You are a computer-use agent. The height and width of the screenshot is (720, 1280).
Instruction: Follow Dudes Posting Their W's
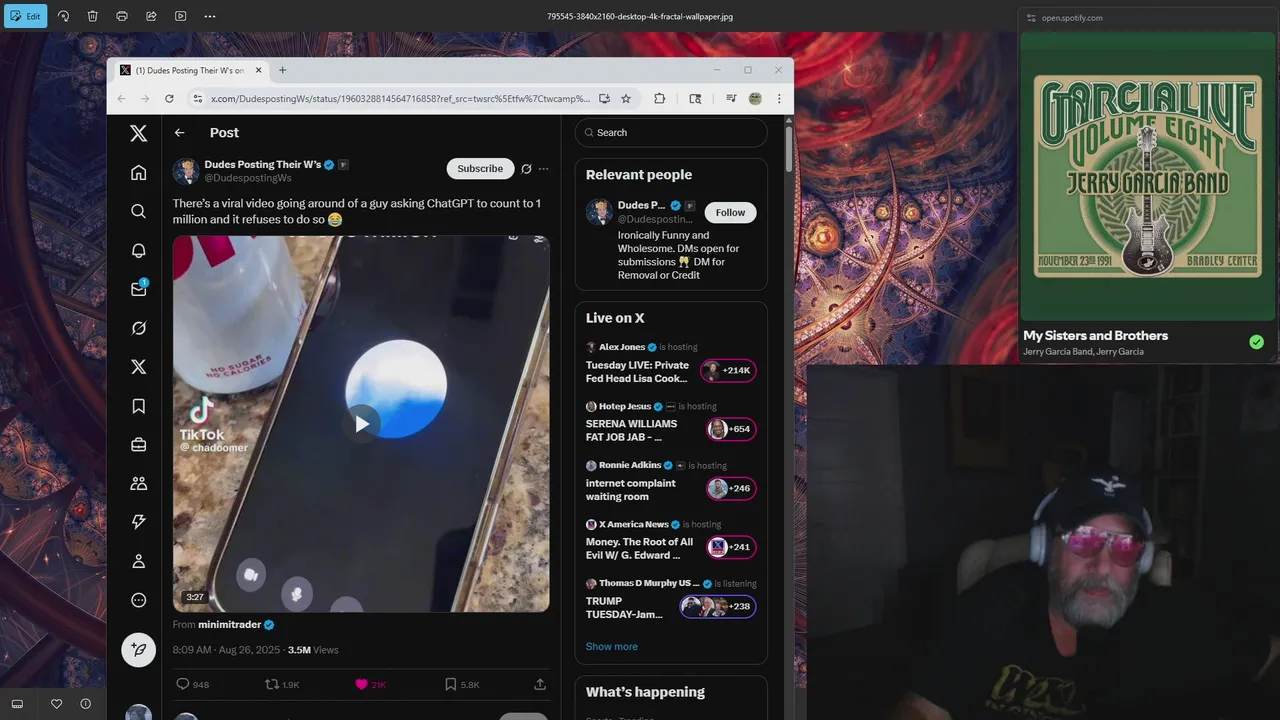point(730,212)
